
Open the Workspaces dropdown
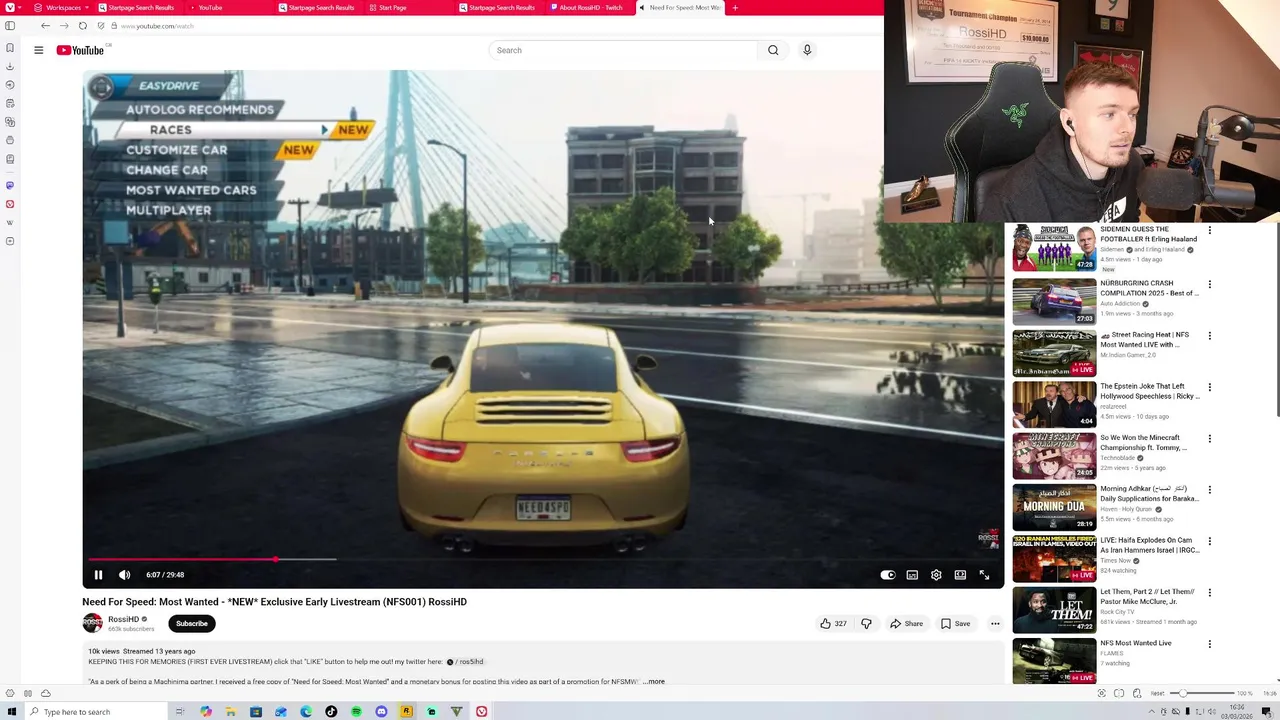[63, 7]
